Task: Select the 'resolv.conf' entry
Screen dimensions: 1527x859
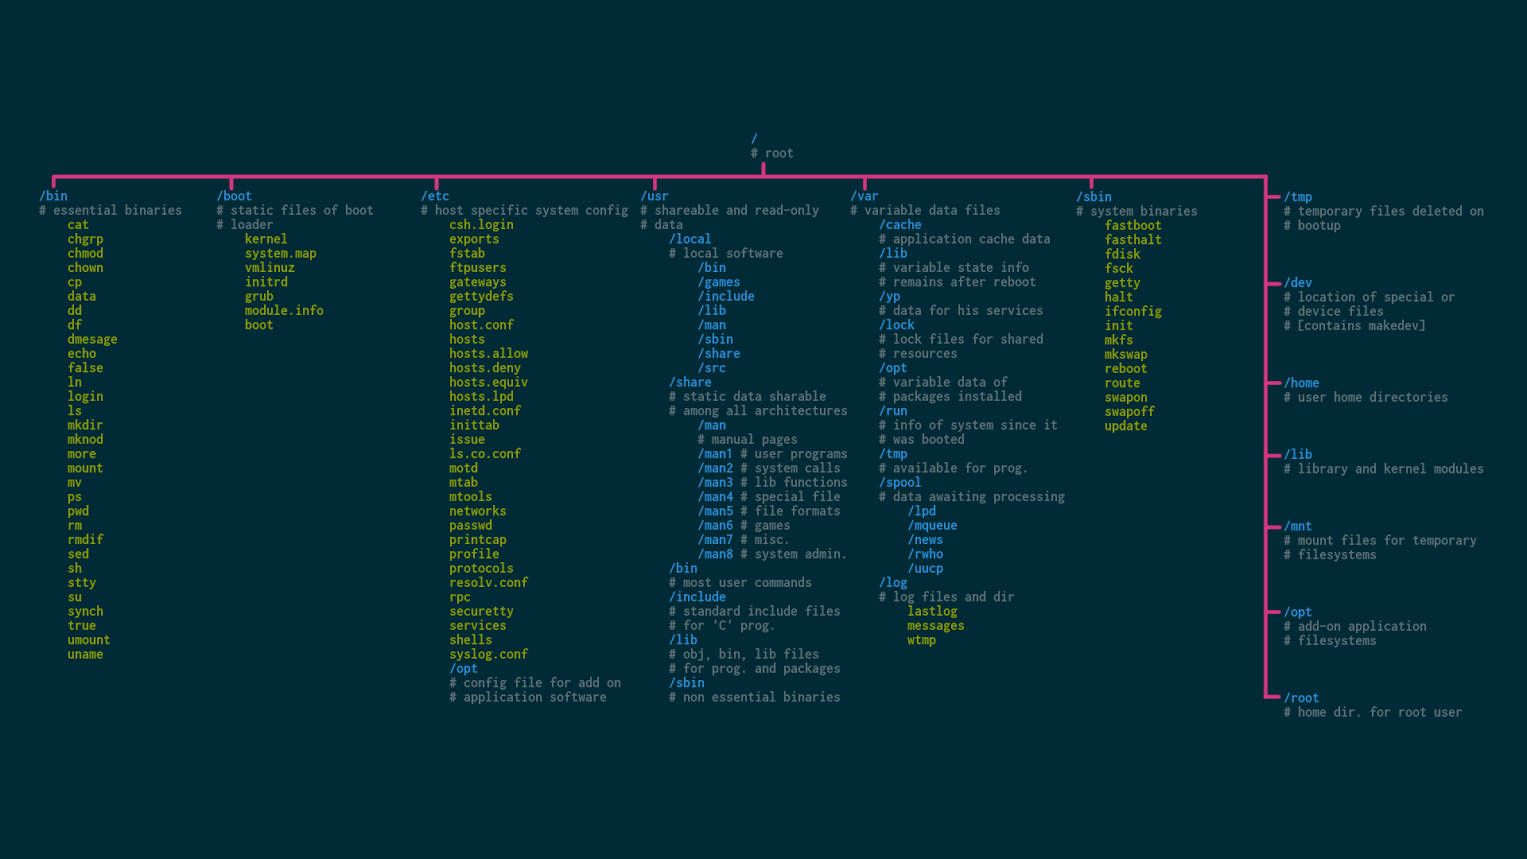Action: (x=488, y=582)
